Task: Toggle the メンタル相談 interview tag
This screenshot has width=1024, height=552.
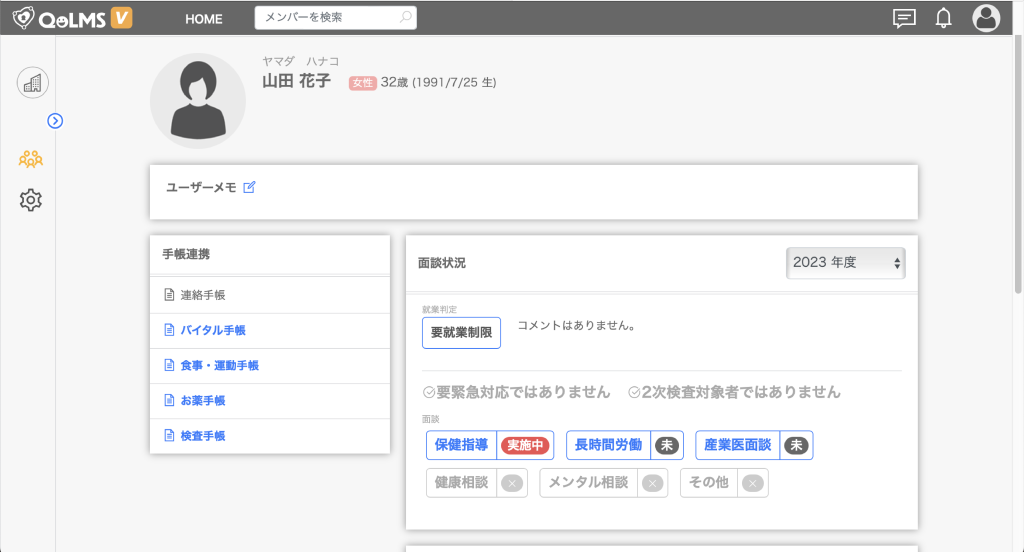Action: [602, 483]
